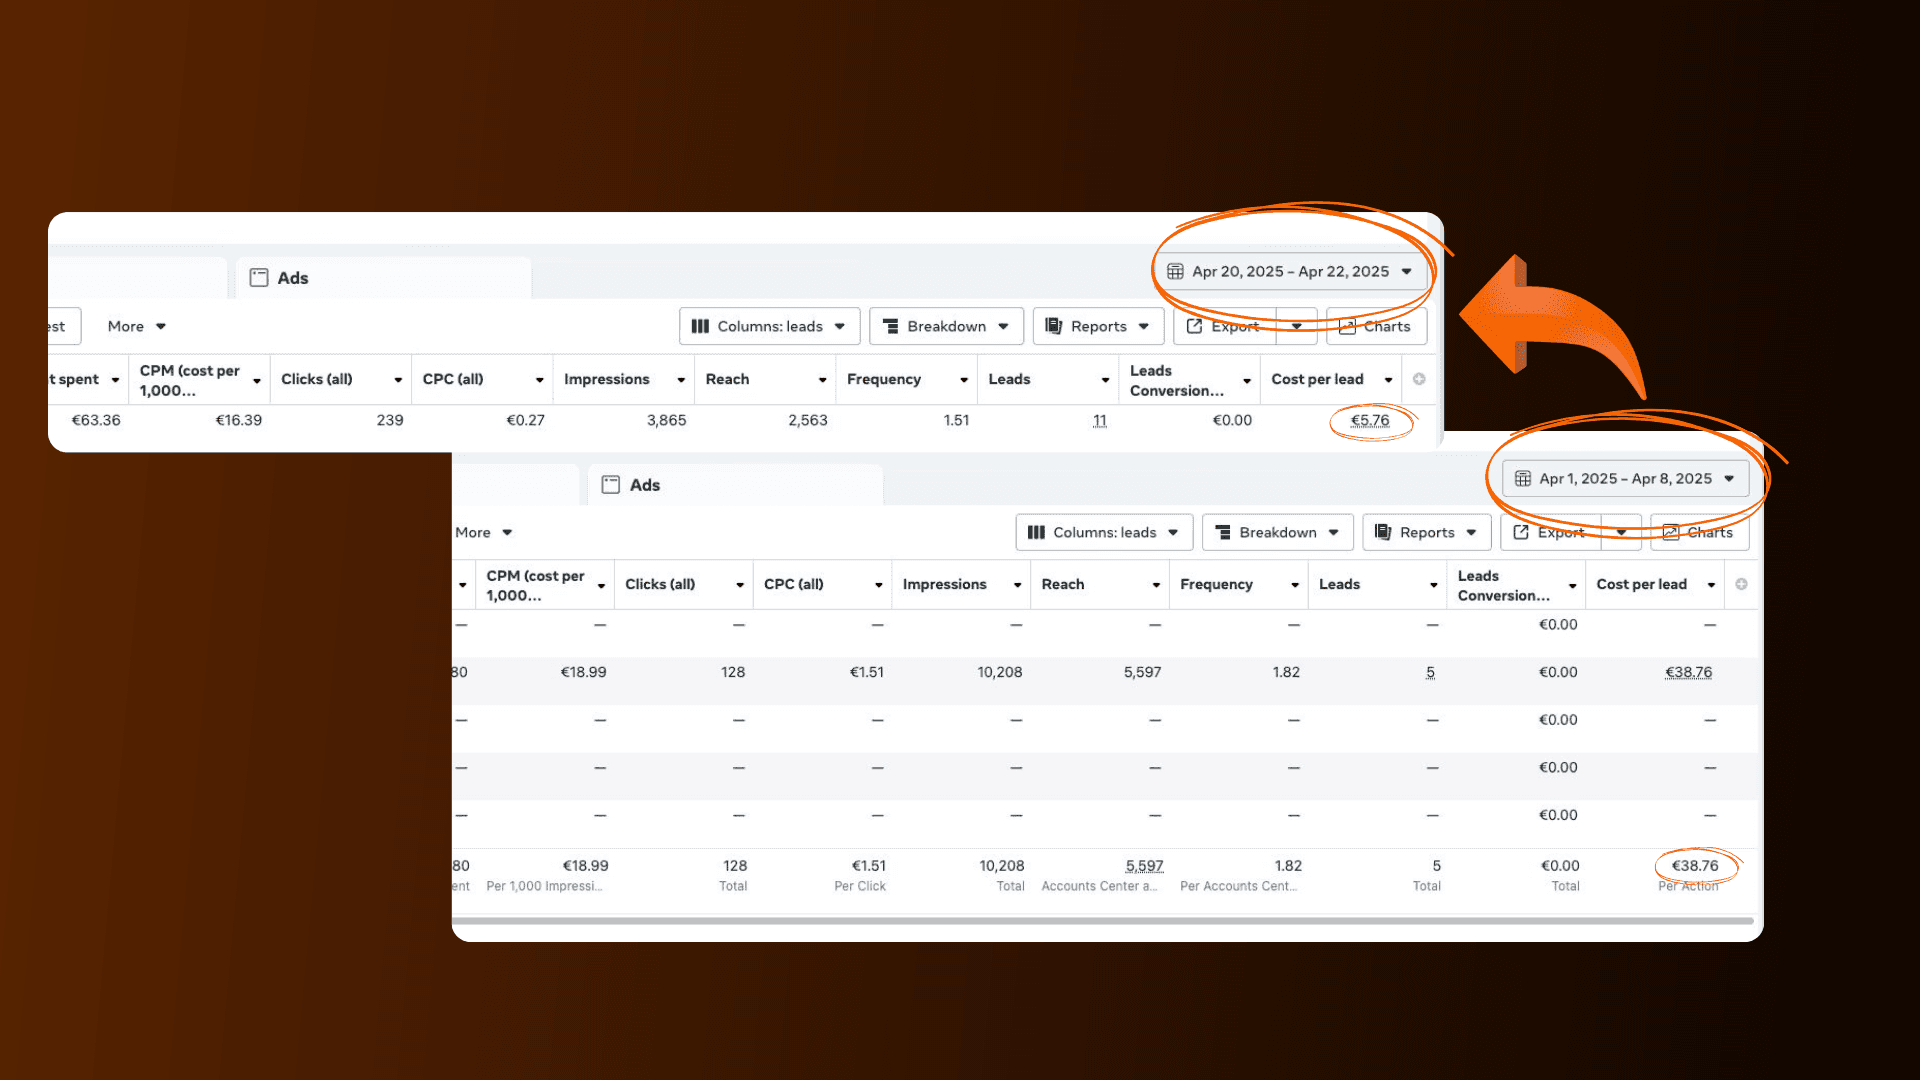Click the Charts button in bottom panel
This screenshot has height=1080, width=1920.
click(1698, 533)
